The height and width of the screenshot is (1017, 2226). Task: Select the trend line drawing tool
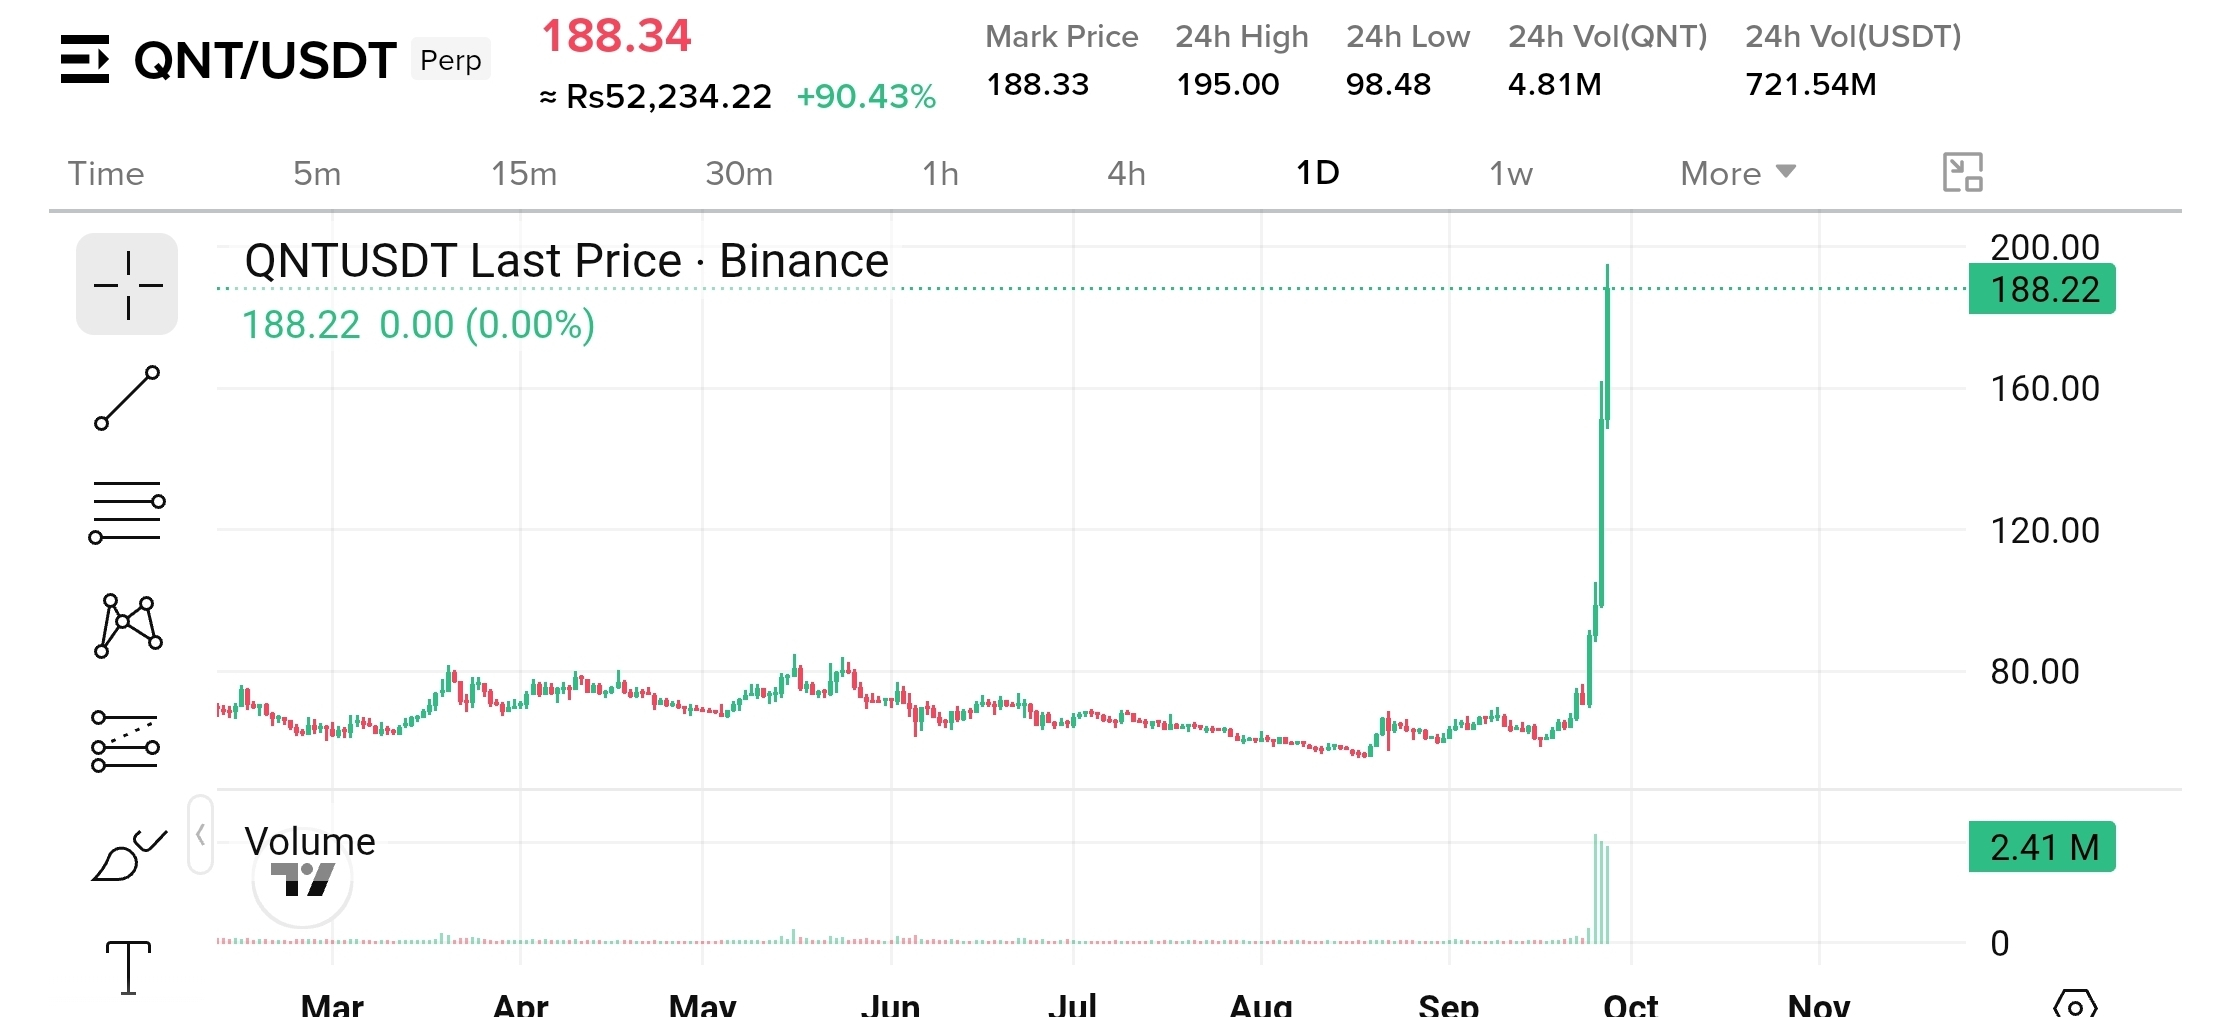(x=127, y=398)
